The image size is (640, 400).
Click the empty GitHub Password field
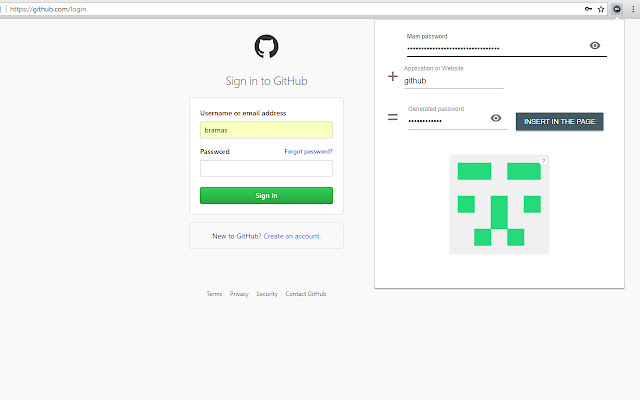(x=267, y=168)
